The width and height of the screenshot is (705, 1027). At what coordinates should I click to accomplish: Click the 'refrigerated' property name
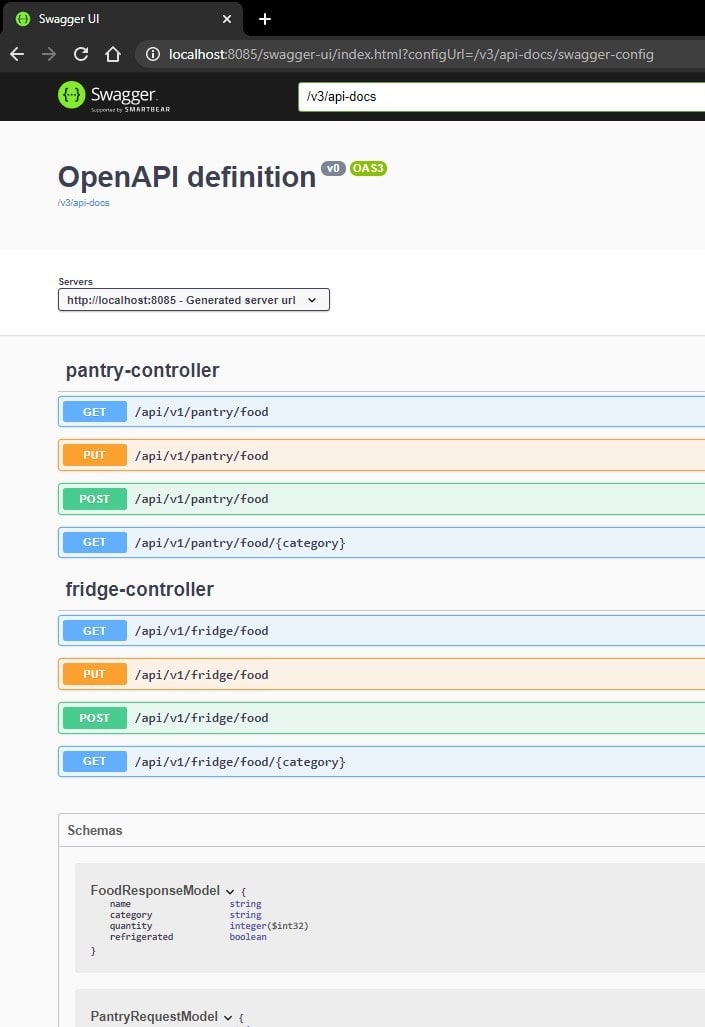pos(142,937)
